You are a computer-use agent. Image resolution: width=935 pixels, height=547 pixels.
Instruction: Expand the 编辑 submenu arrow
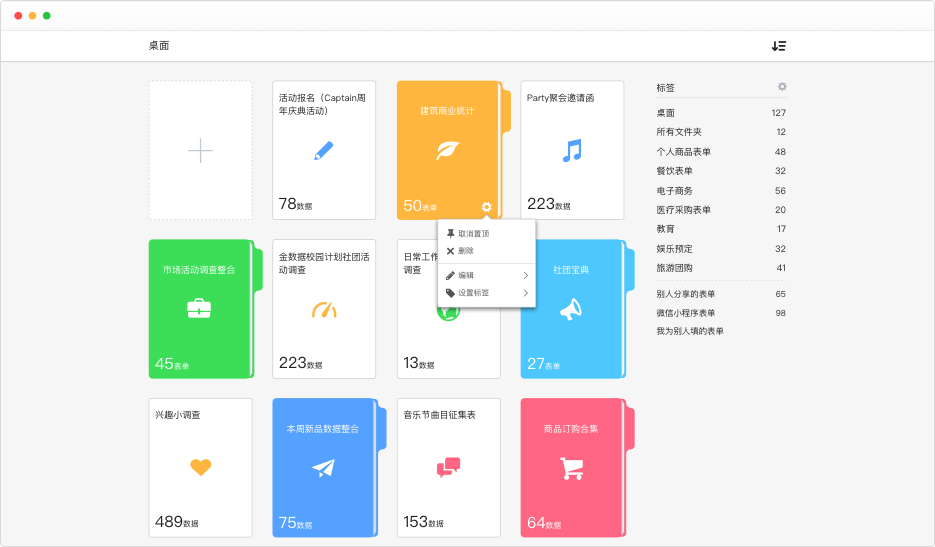(x=525, y=275)
